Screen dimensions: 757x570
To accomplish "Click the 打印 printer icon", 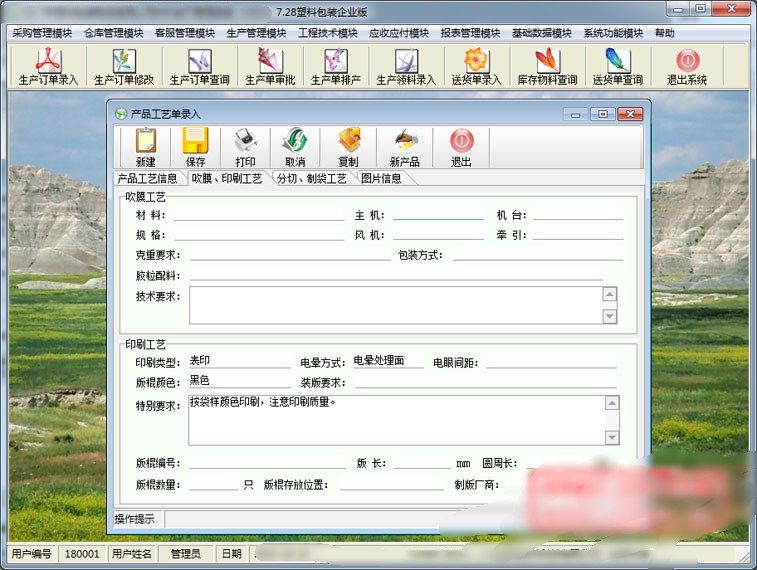I will point(246,147).
